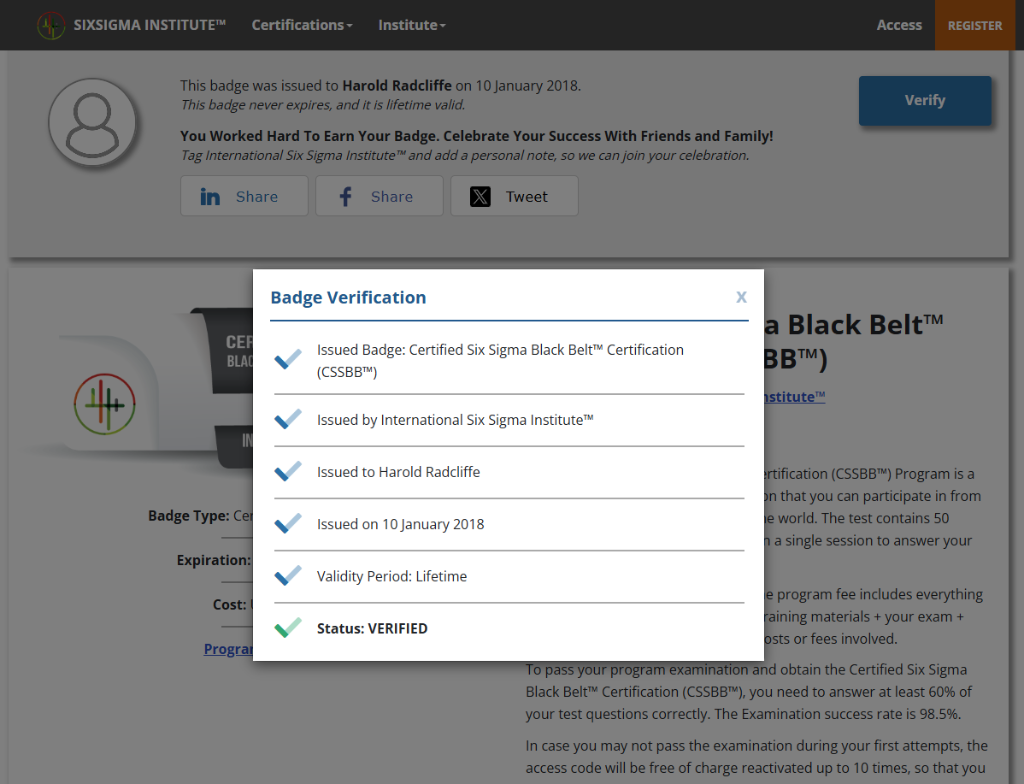Click the X (Twitter) tweet icon
The width and height of the screenshot is (1024, 784).
point(480,197)
